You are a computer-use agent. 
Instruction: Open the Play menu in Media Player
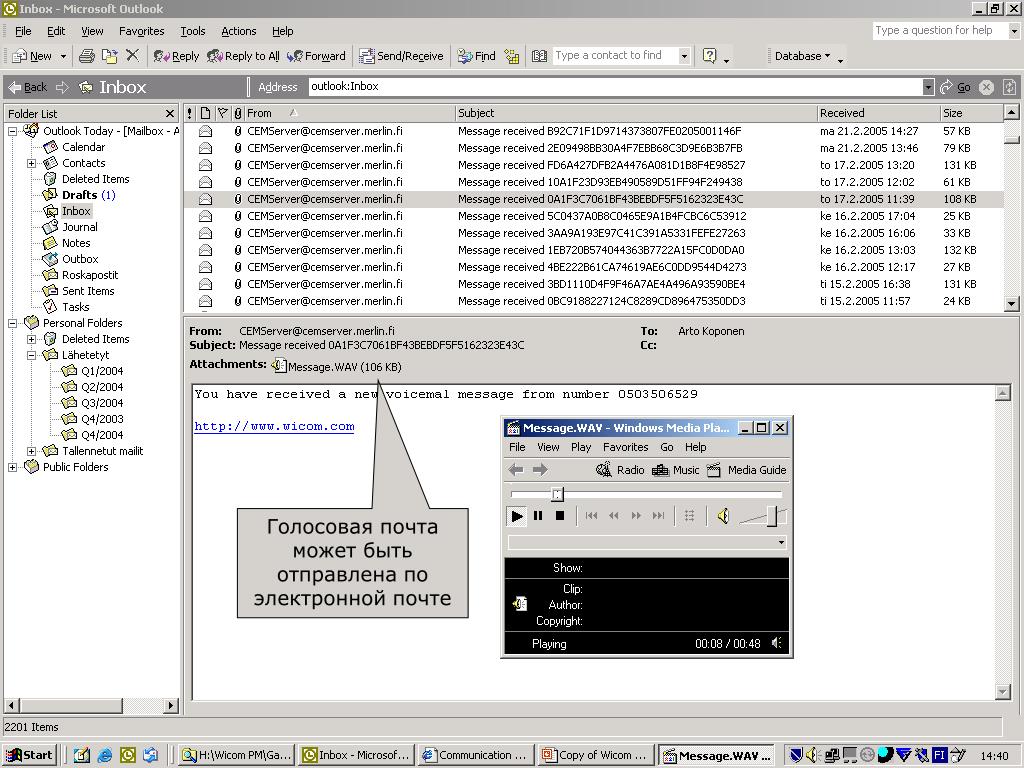(x=581, y=447)
